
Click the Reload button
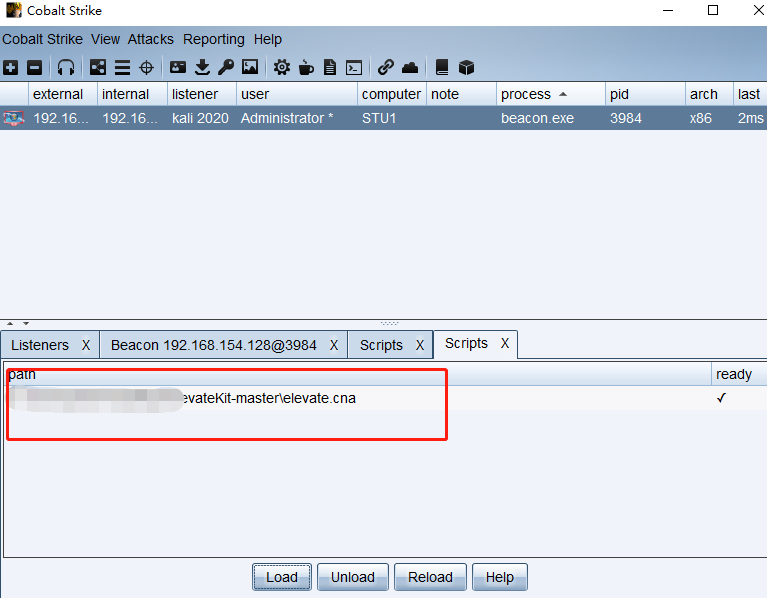point(430,577)
